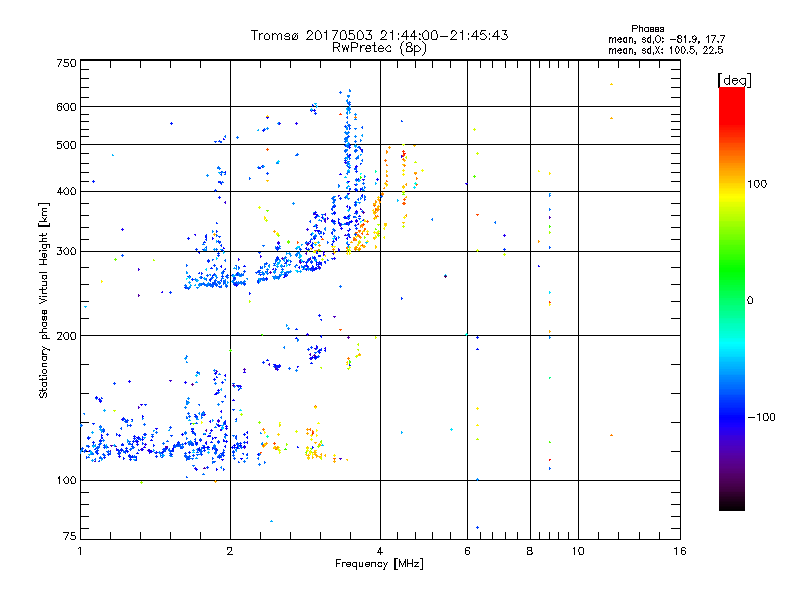This screenshot has height=600, width=800.
Task: Click the 'Phases' header label
Action: click(647, 29)
